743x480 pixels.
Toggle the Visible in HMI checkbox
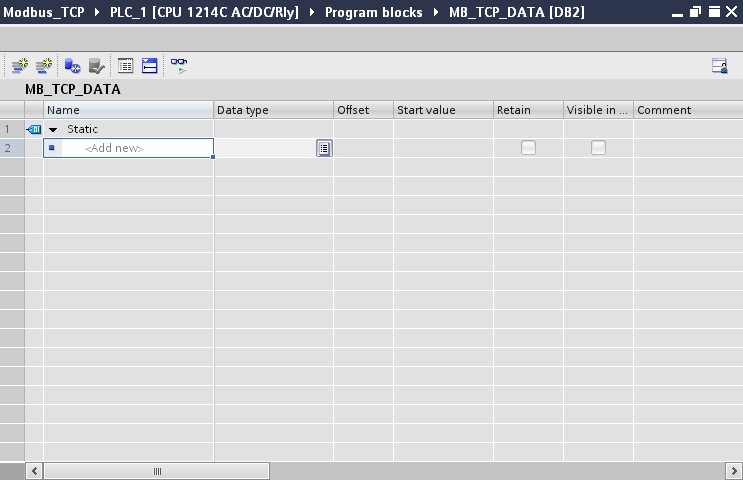[598, 148]
